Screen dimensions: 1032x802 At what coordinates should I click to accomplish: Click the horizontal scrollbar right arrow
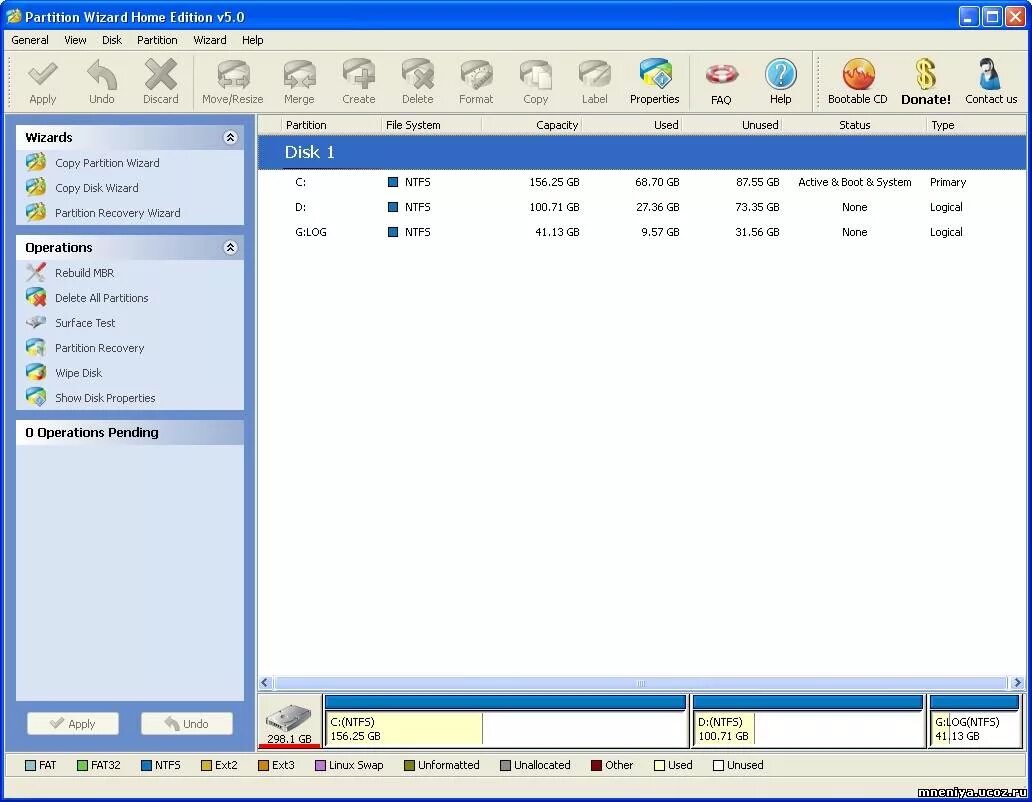point(1018,682)
